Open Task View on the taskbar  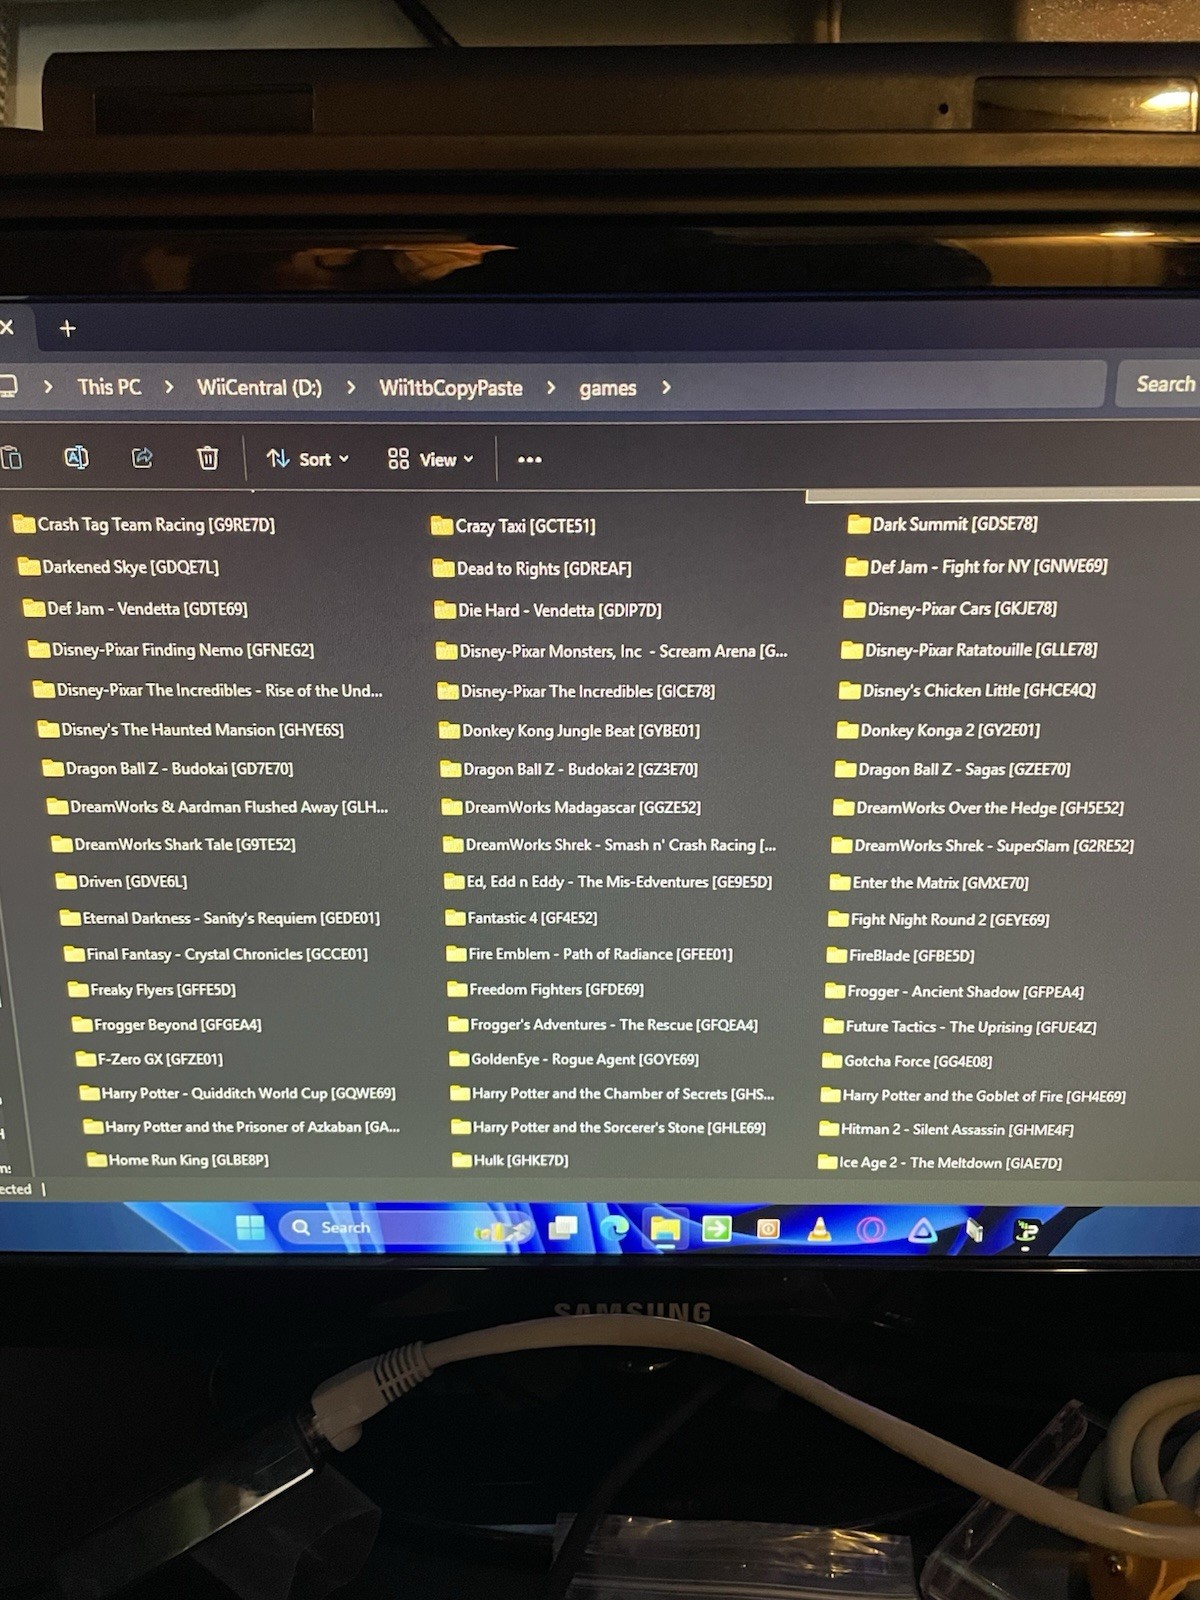tap(563, 1228)
